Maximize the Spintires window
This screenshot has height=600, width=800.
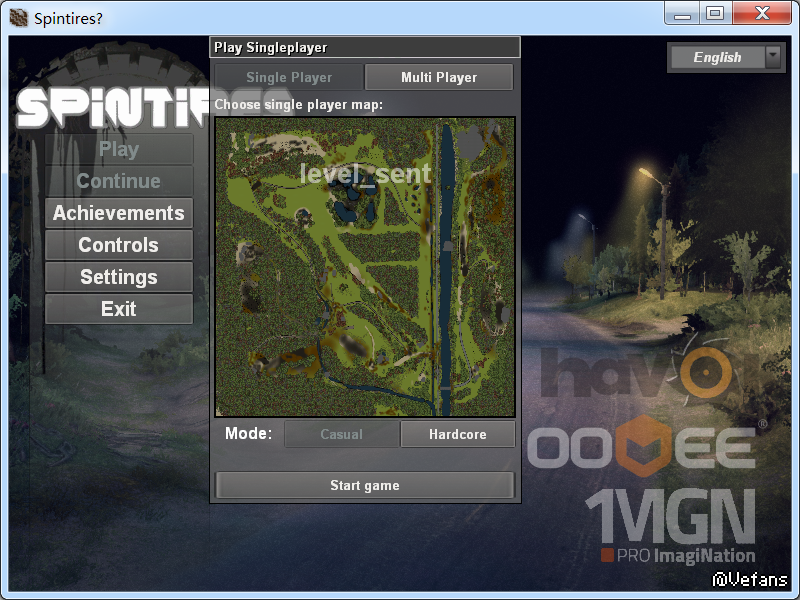point(715,13)
